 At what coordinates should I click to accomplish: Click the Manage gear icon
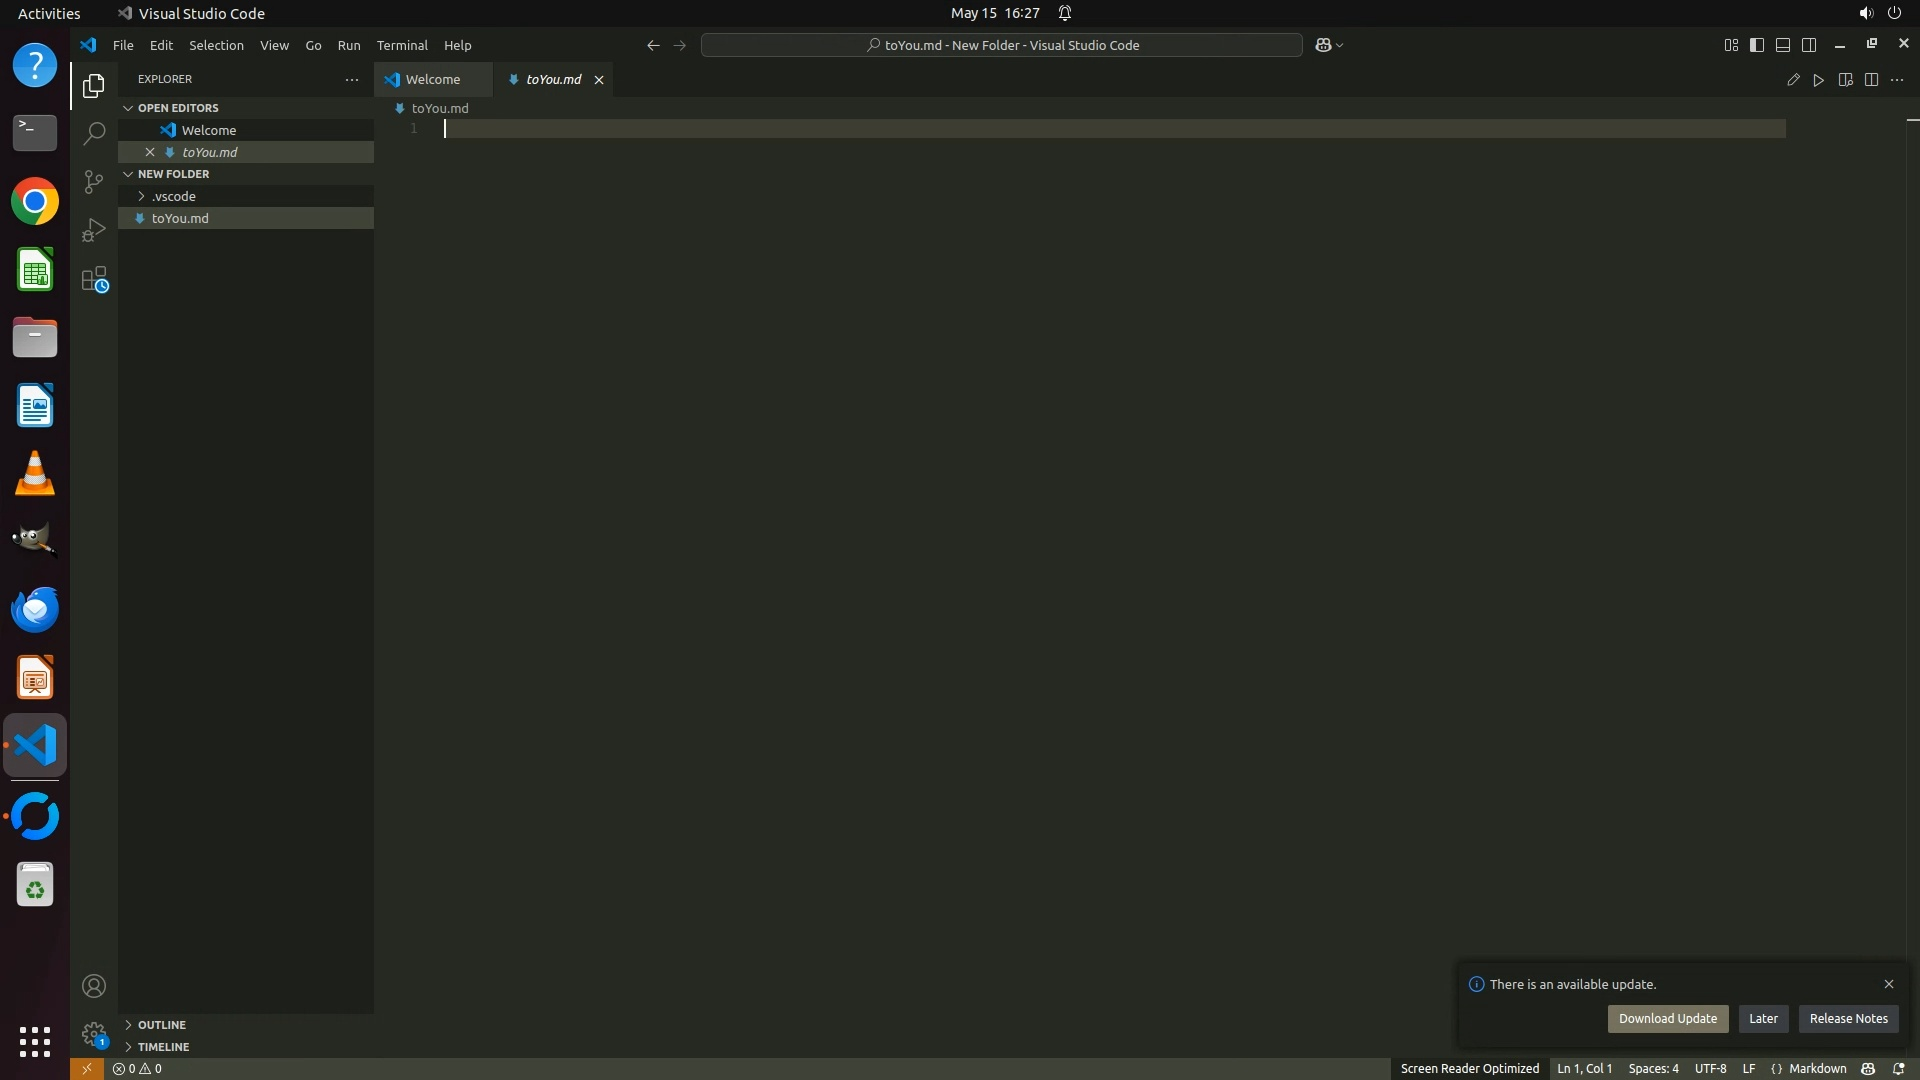point(93,1034)
